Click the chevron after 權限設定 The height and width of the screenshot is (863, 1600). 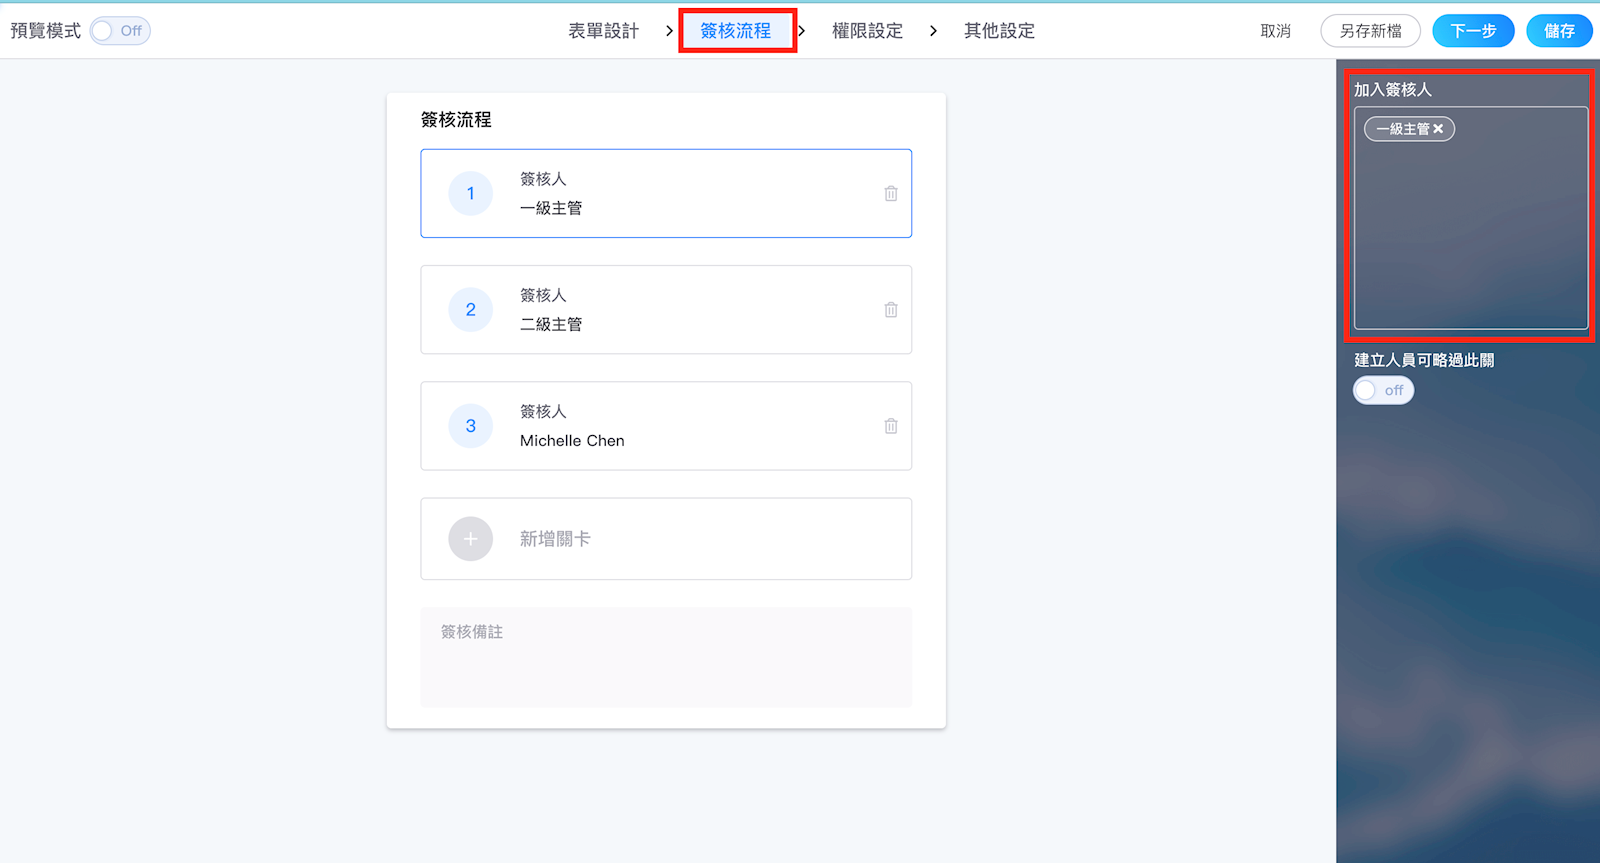[x=933, y=31]
